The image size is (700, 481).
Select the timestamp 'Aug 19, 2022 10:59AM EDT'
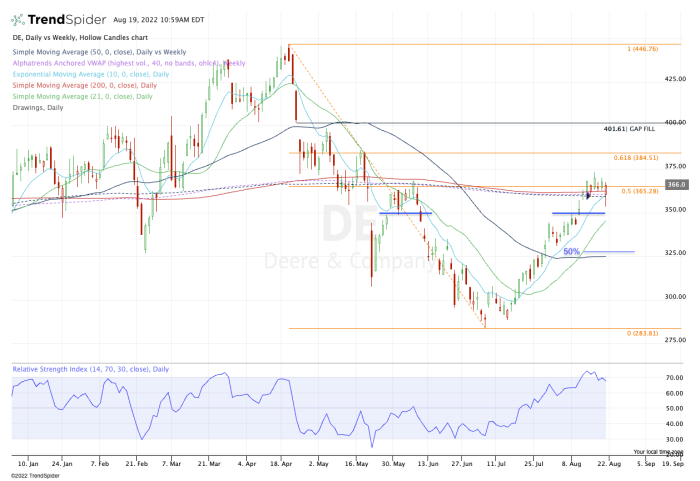(x=159, y=20)
